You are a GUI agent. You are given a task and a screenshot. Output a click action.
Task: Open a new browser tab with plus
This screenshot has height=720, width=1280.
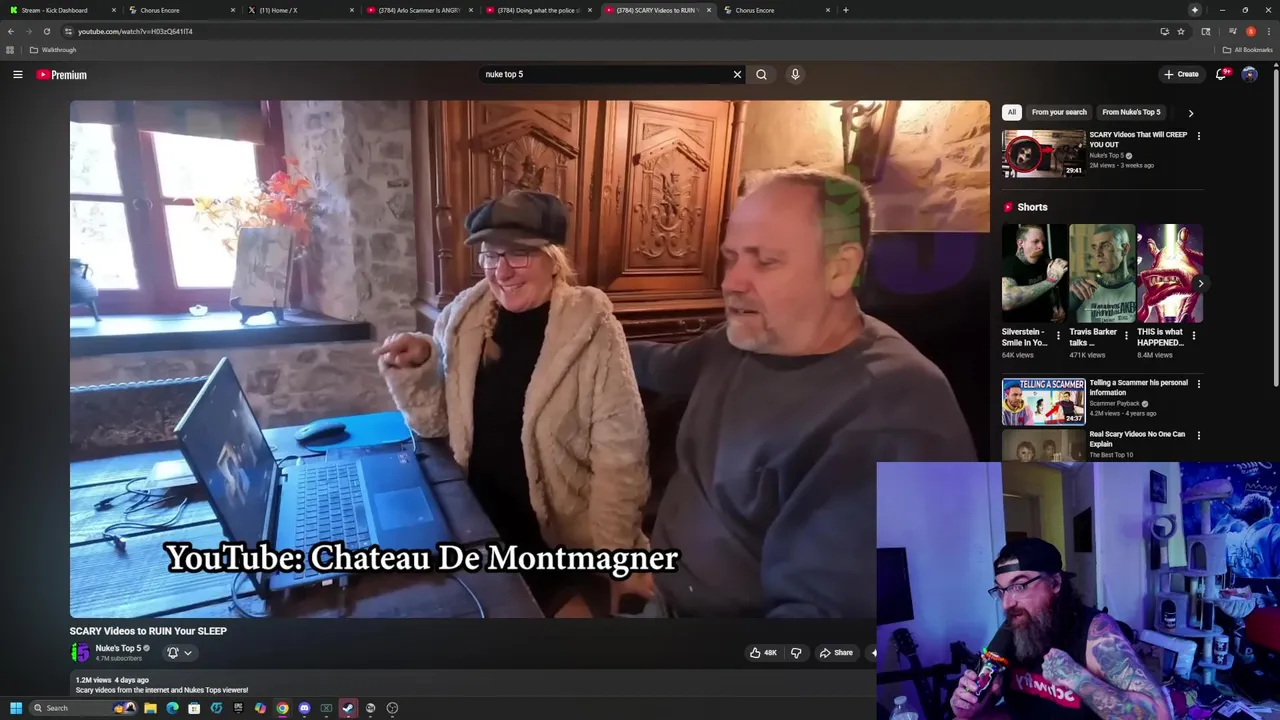point(846,10)
